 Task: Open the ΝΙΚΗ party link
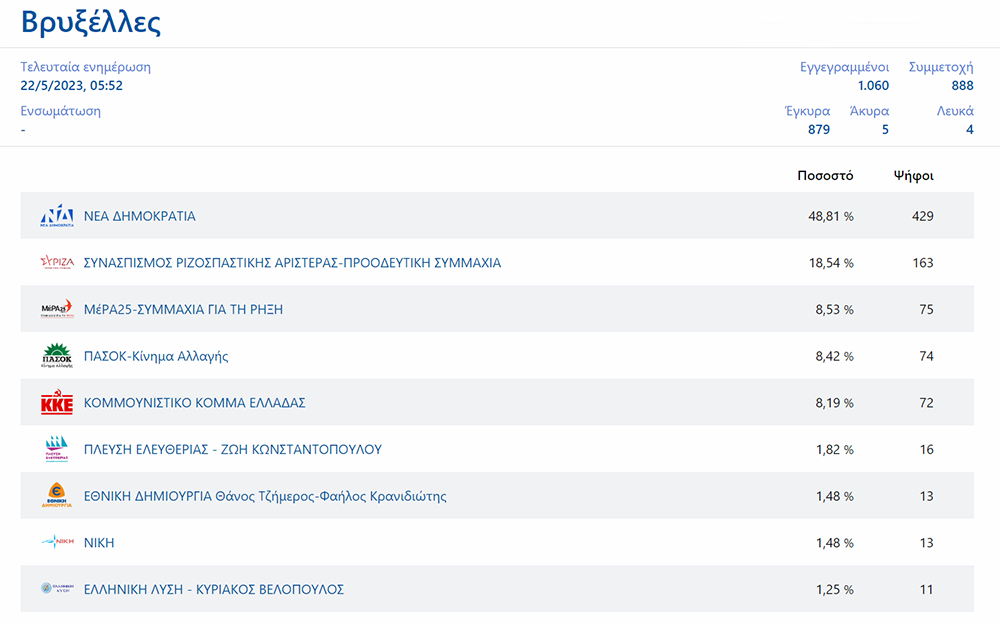click(99, 543)
